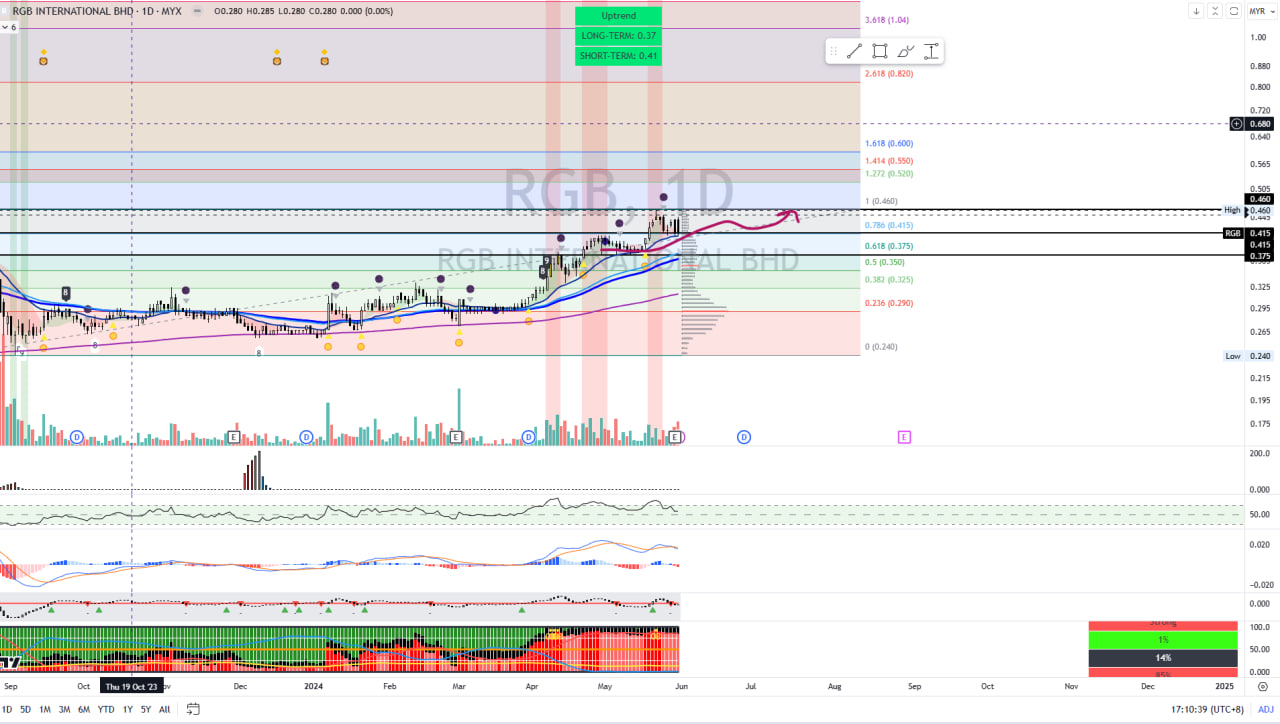This screenshot has height=724, width=1280.
Task: Select the trend line drawing tool
Action: coord(855,51)
